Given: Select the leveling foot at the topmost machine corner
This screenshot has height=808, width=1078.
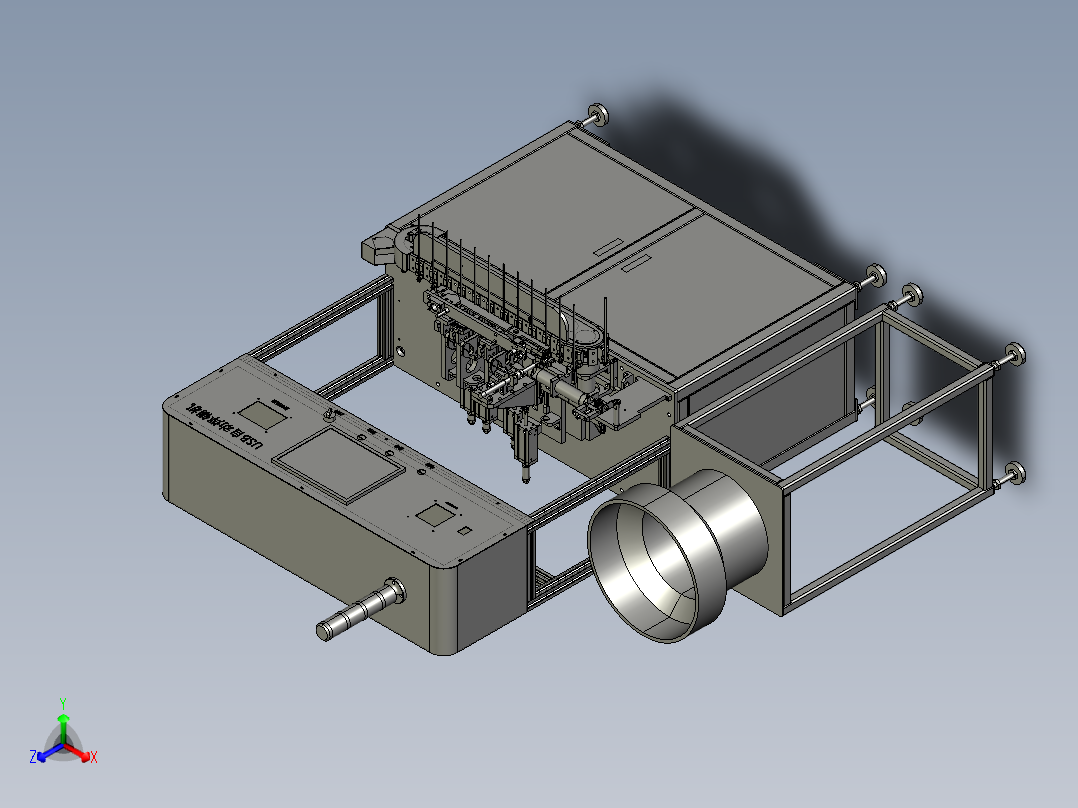Looking at the screenshot, I should pos(597,116).
